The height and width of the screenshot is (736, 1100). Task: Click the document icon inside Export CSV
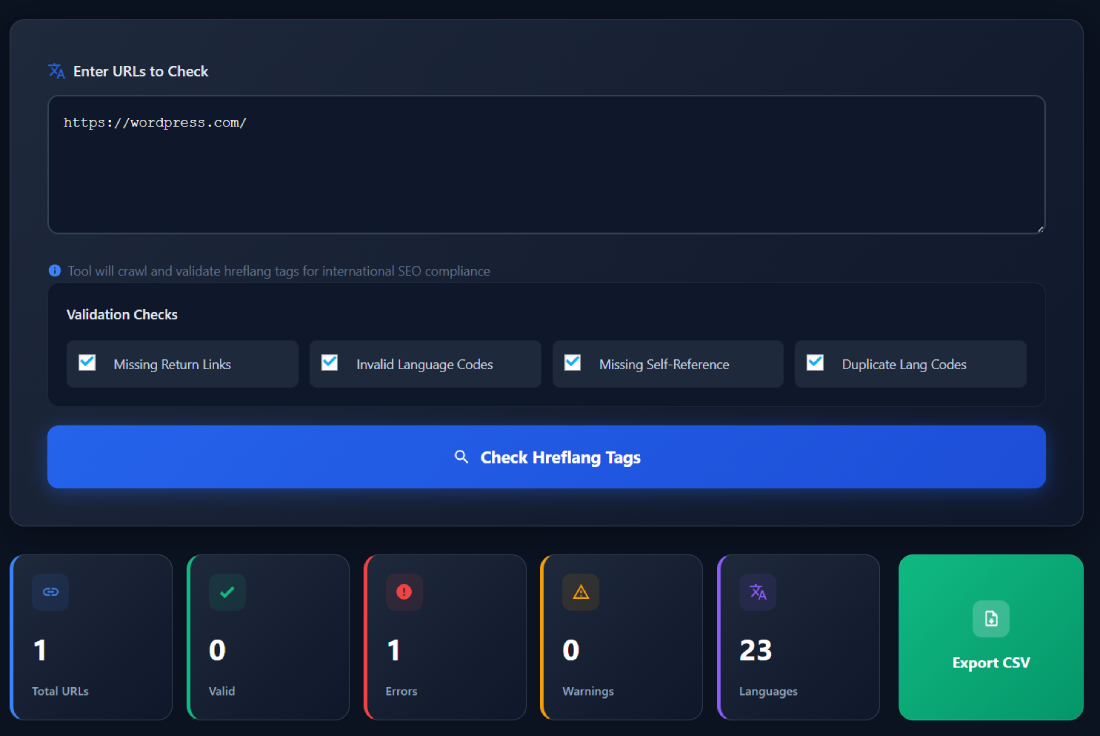click(x=990, y=619)
